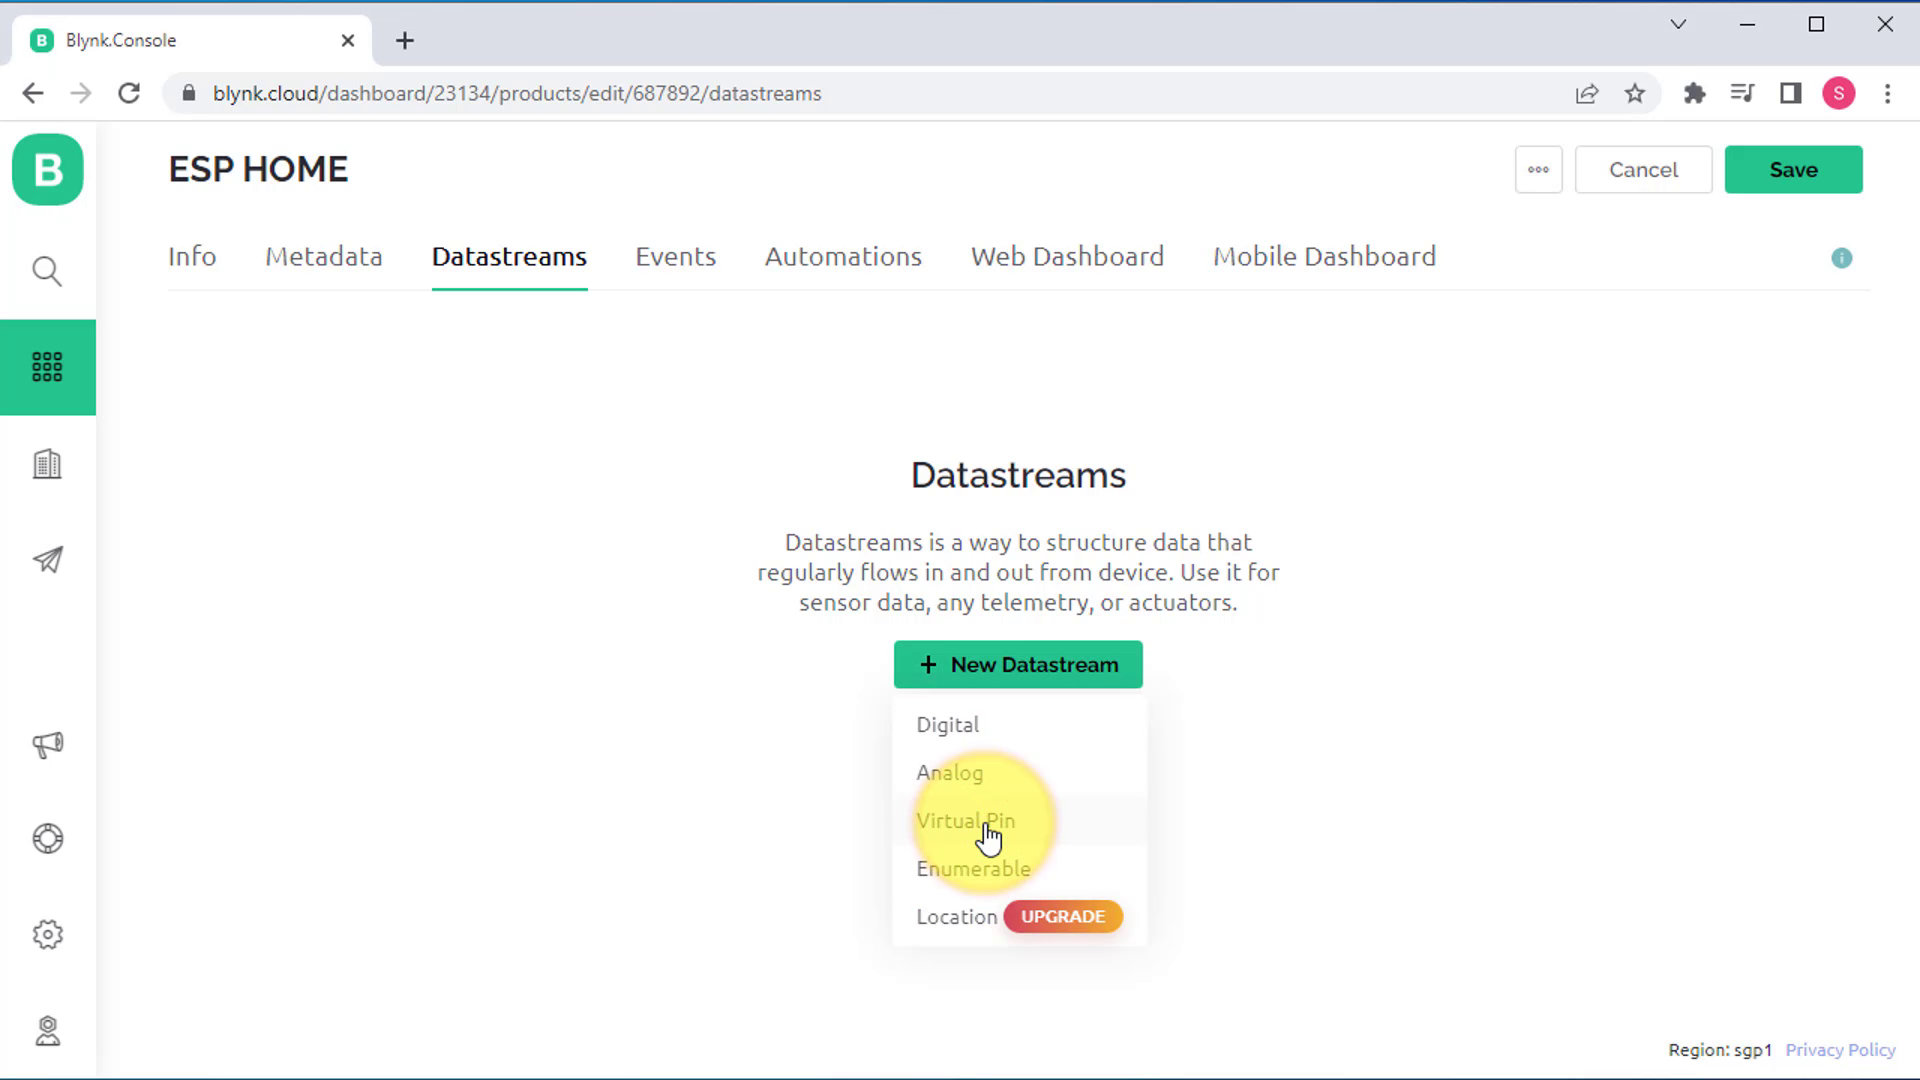The height and width of the screenshot is (1080, 1920).
Task: Toggle the Chrome side panel icon
Action: click(x=1790, y=93)
